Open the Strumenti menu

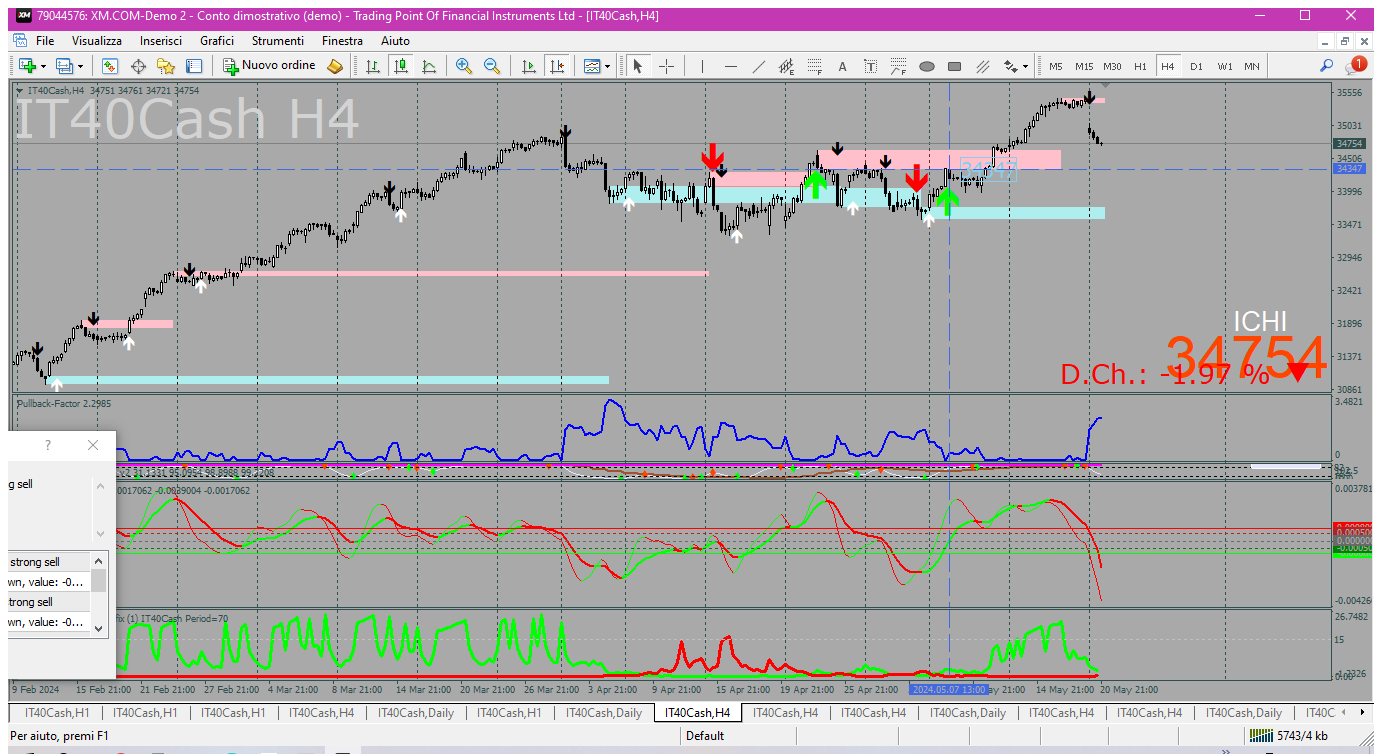[278, 41]
